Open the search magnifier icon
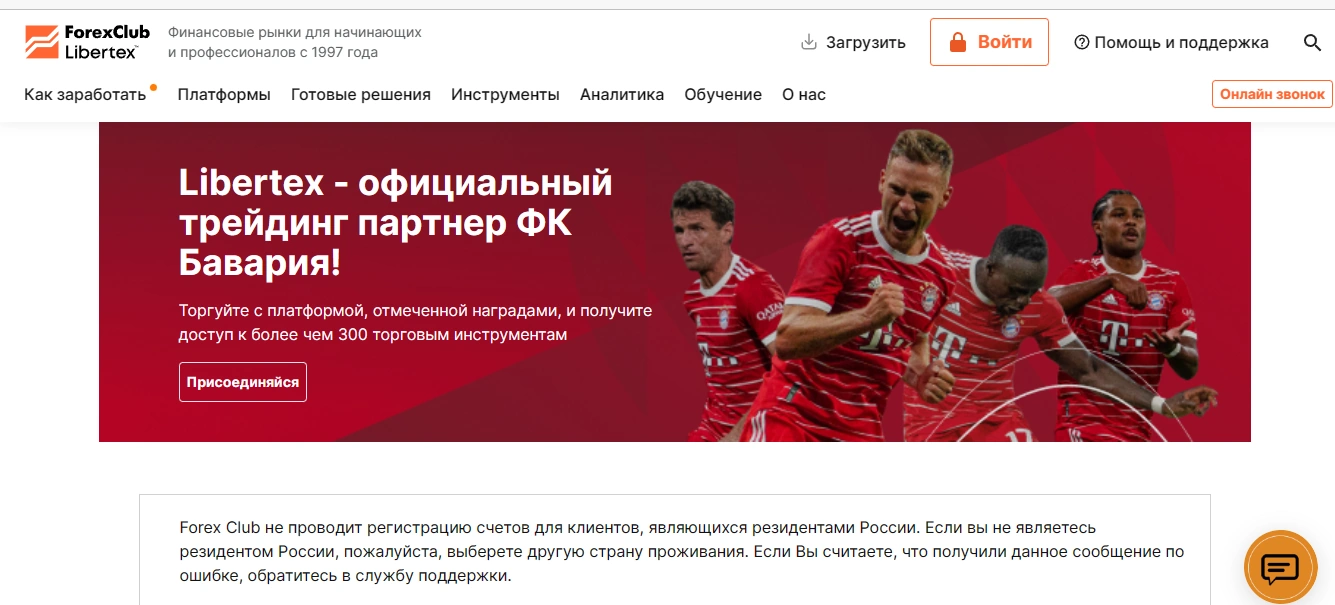 (1312, 42)
